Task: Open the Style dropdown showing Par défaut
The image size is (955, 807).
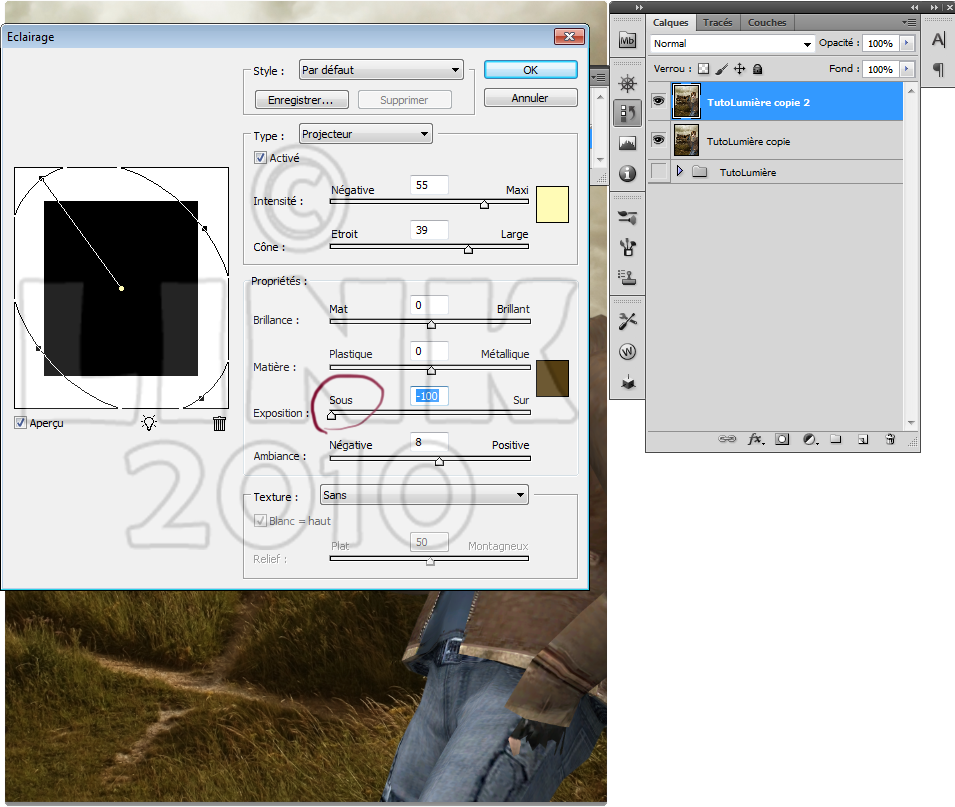Action: (x=382, y=70)
